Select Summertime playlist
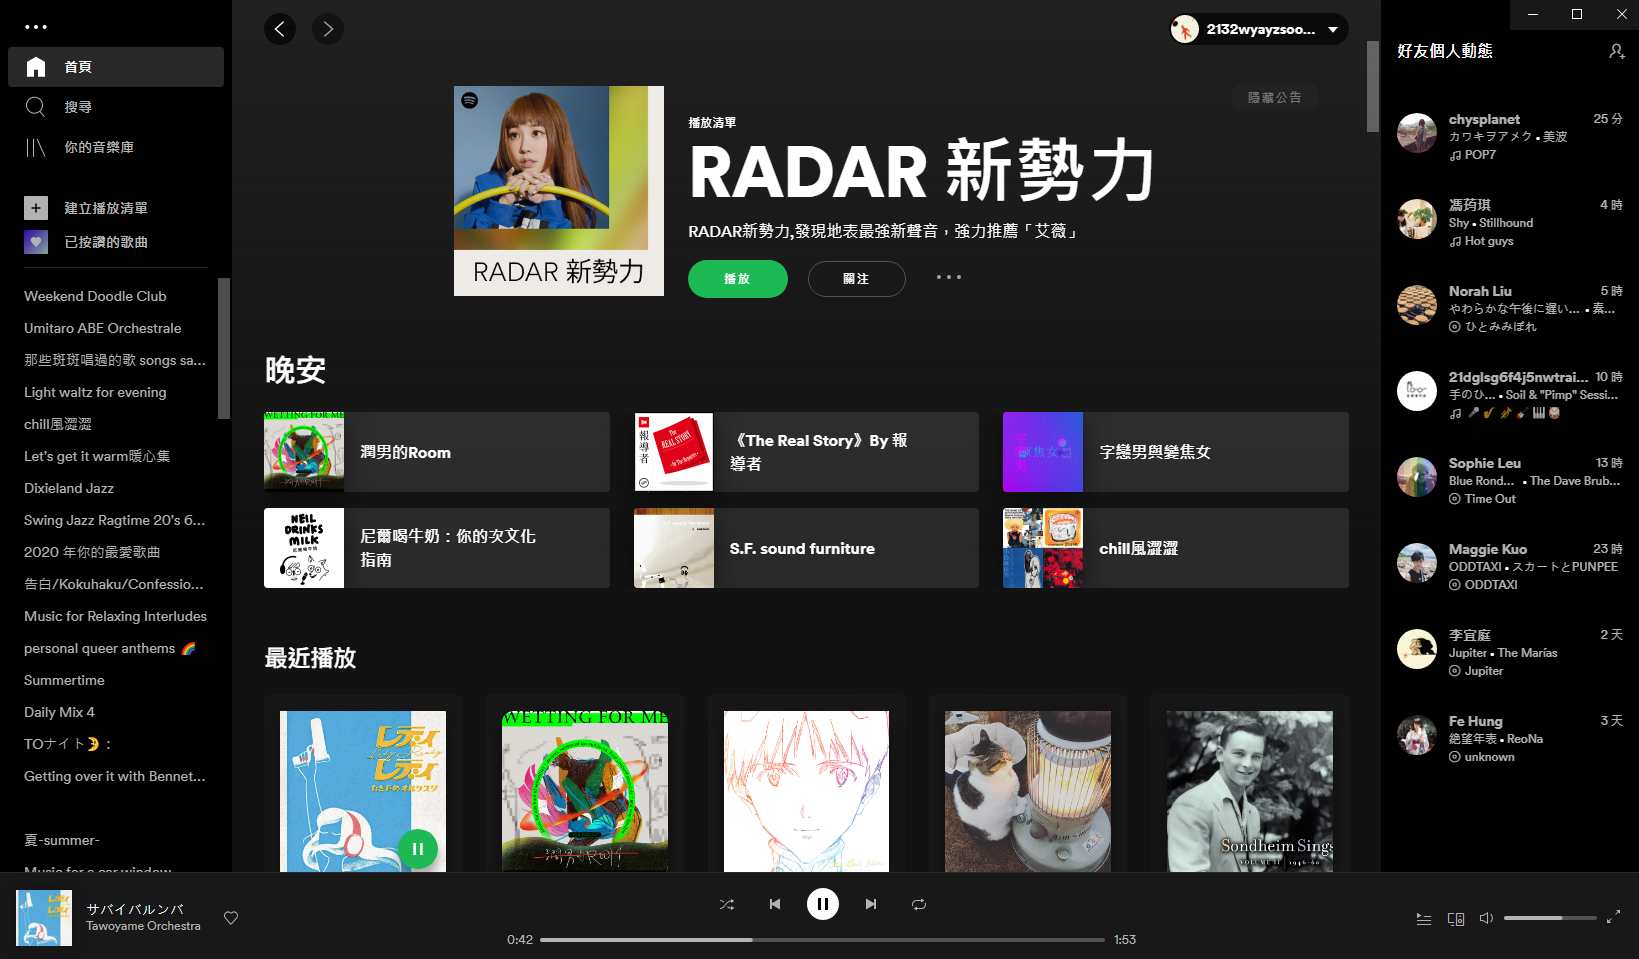This screenshot has width=1639, height=959. 64,680
